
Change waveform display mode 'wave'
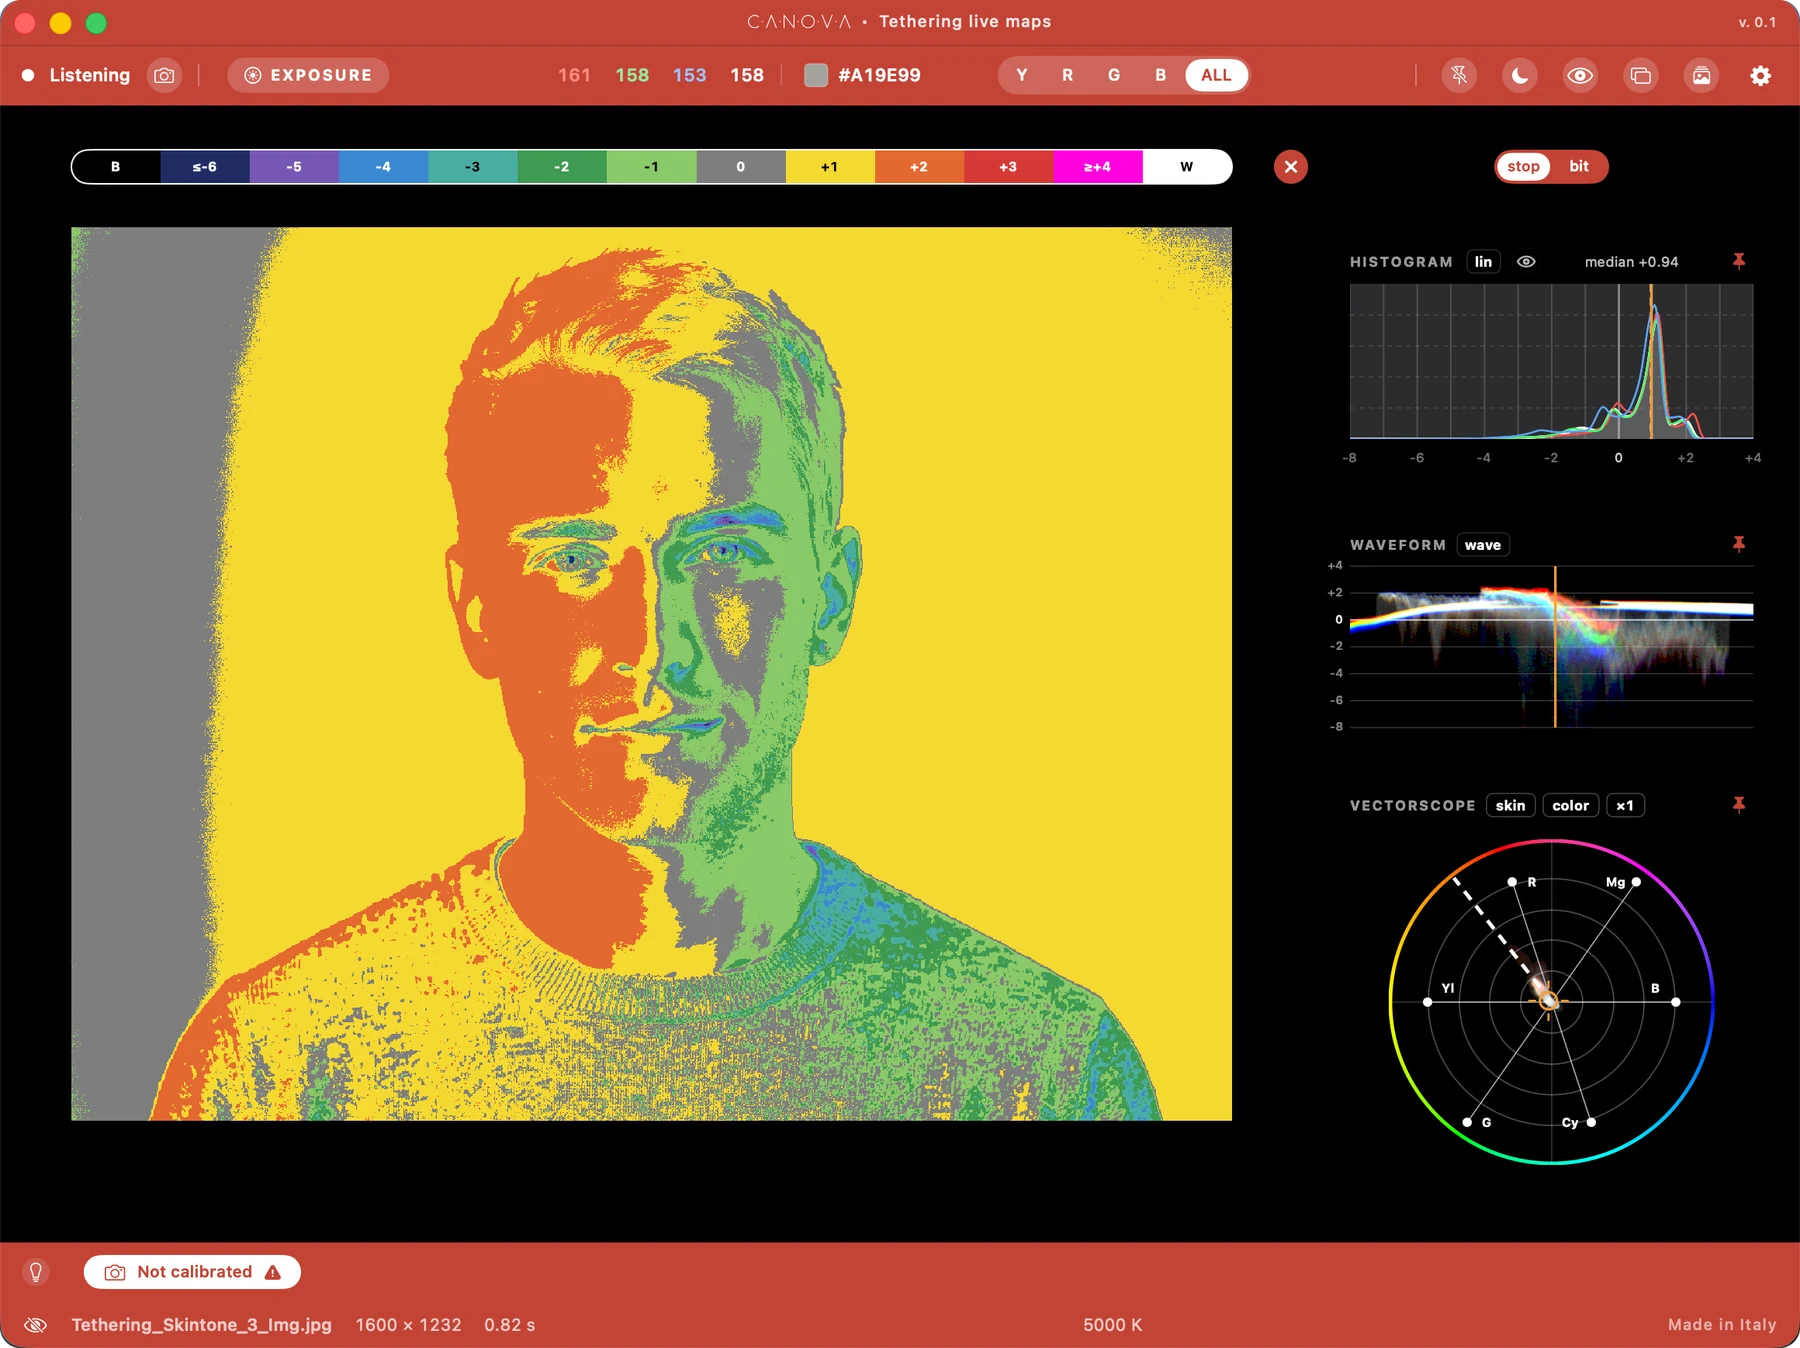pos(1483,545)
